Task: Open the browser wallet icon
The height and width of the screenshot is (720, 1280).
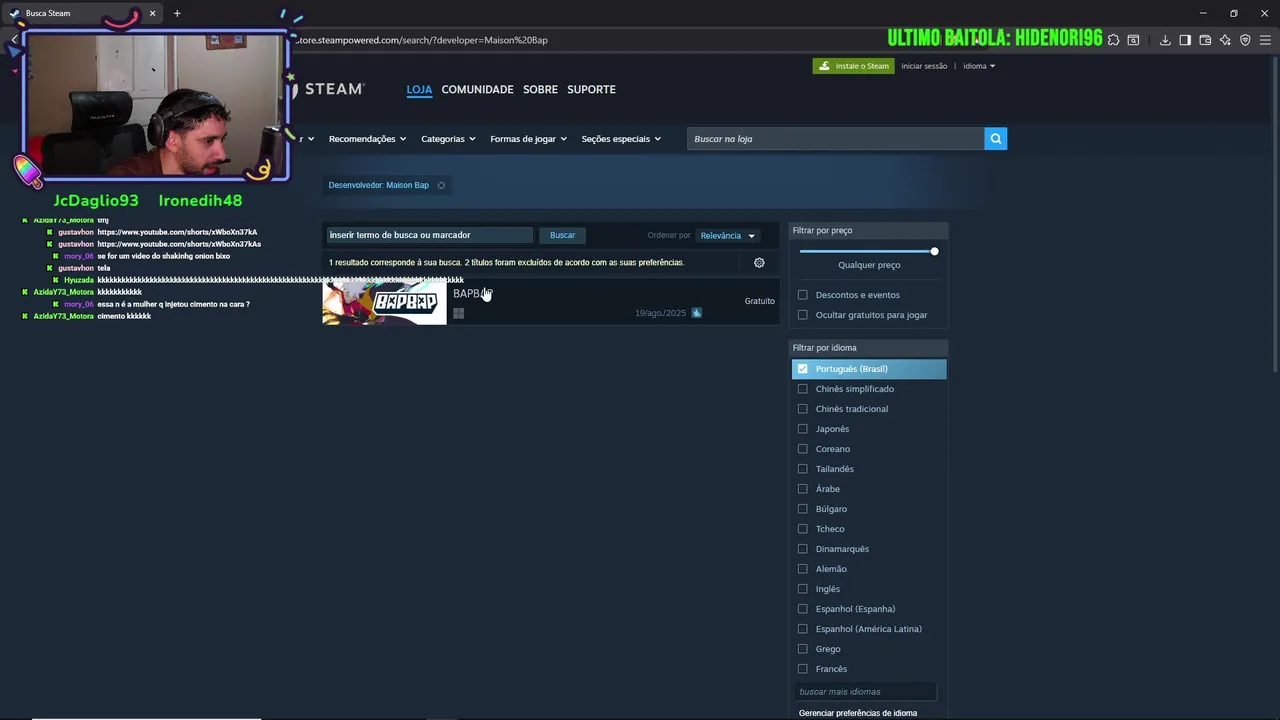Action: (1205, 40)
